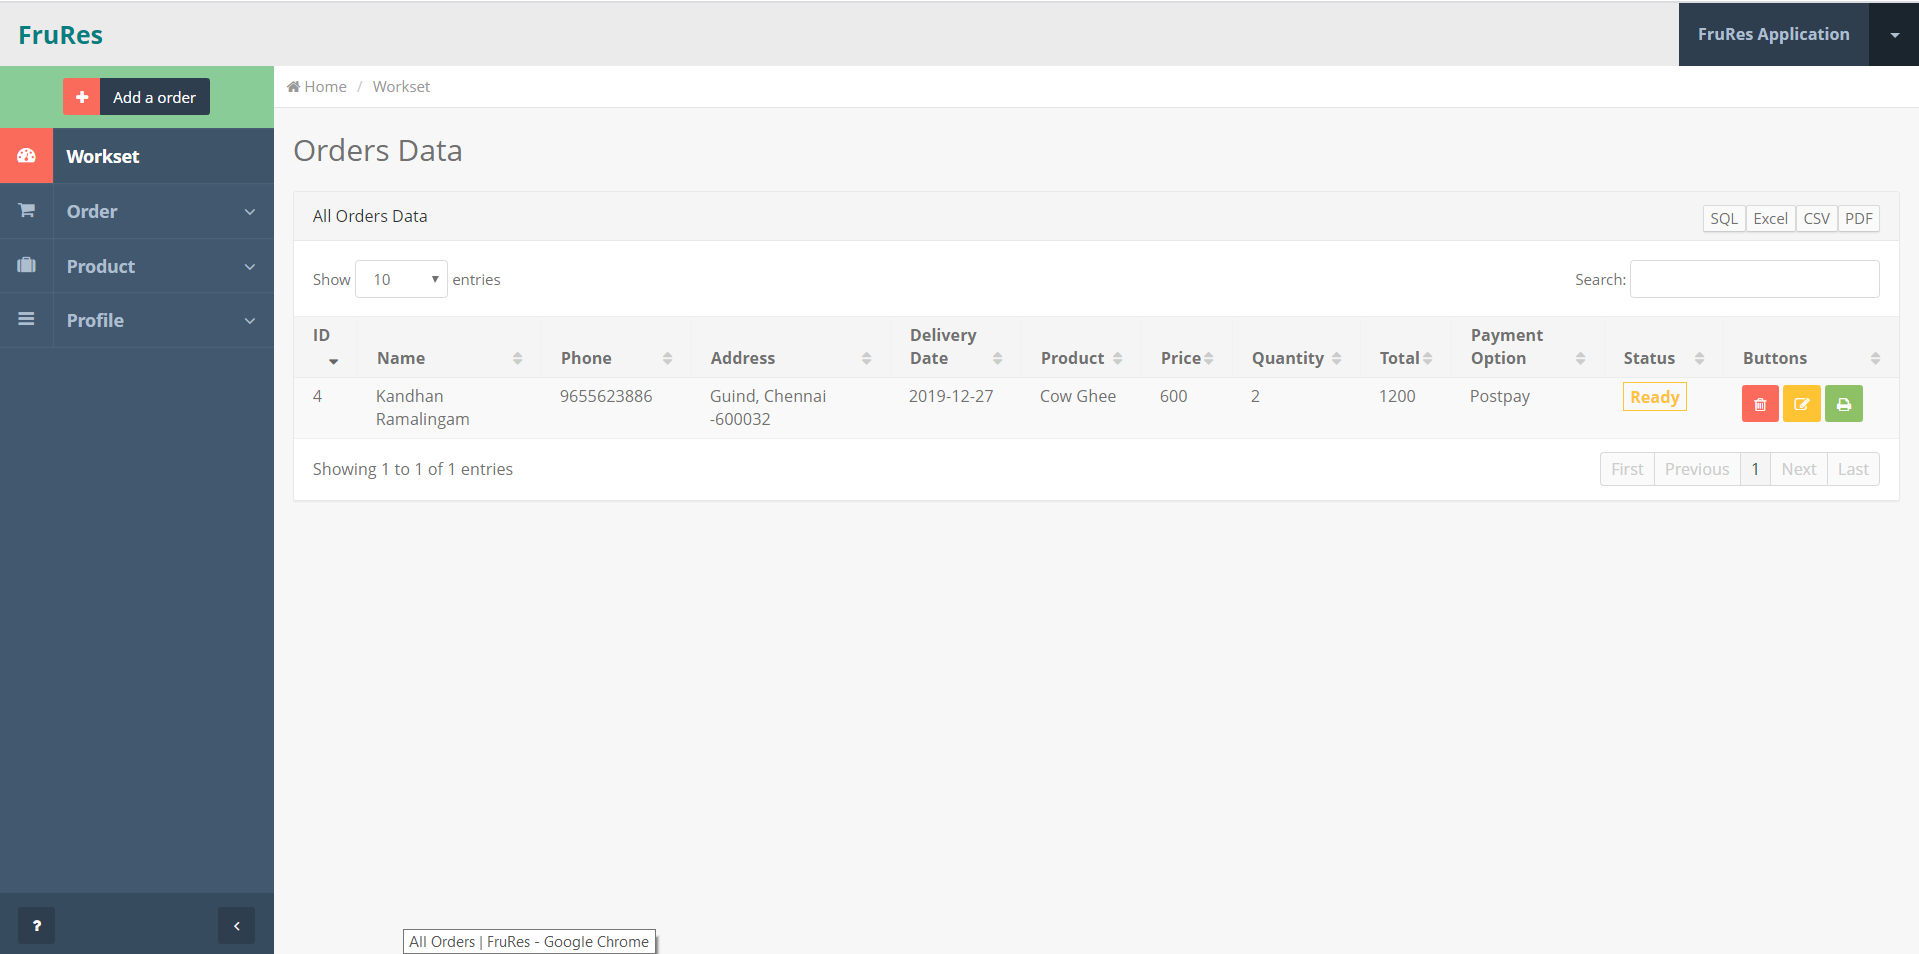This screenshot has height=954, width=1919.
Task: Click the Showing 1 to 1 of 1 entries text
Action: point(412,469)
